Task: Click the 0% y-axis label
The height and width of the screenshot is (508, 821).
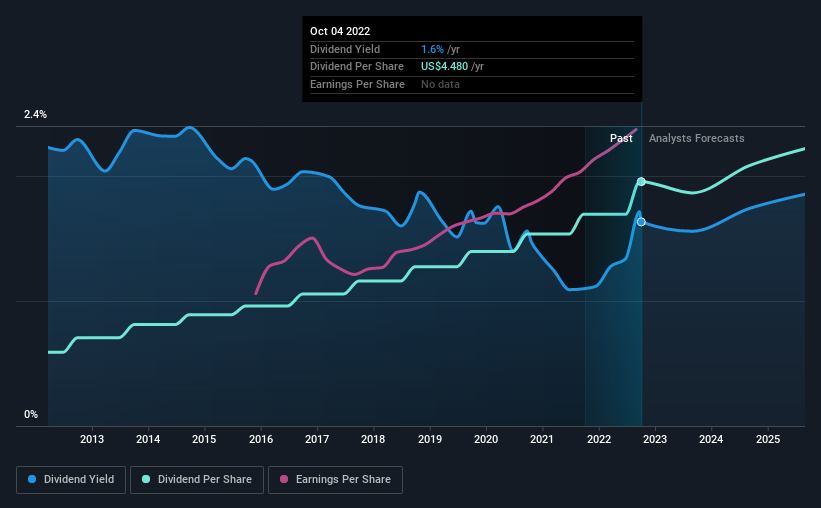Action: coord(31,414)
